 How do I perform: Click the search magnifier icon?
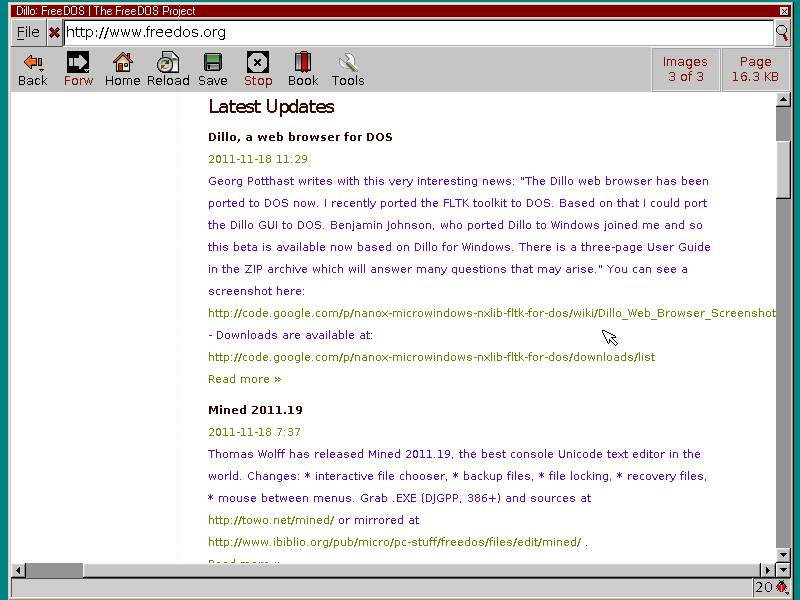[782, 33]
